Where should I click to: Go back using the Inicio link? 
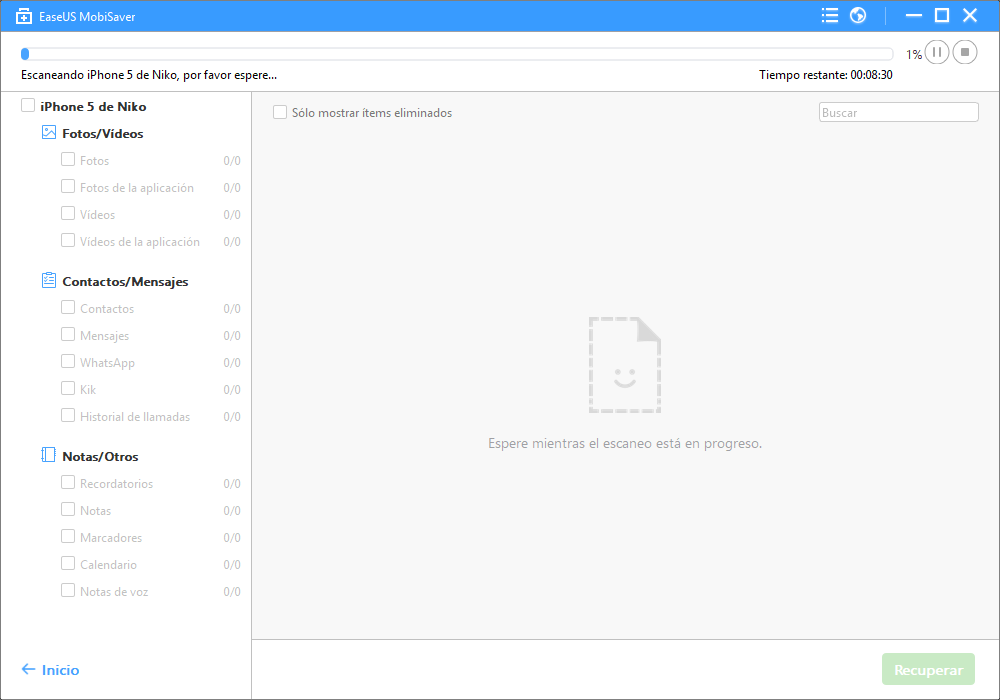tap(50, 670)
